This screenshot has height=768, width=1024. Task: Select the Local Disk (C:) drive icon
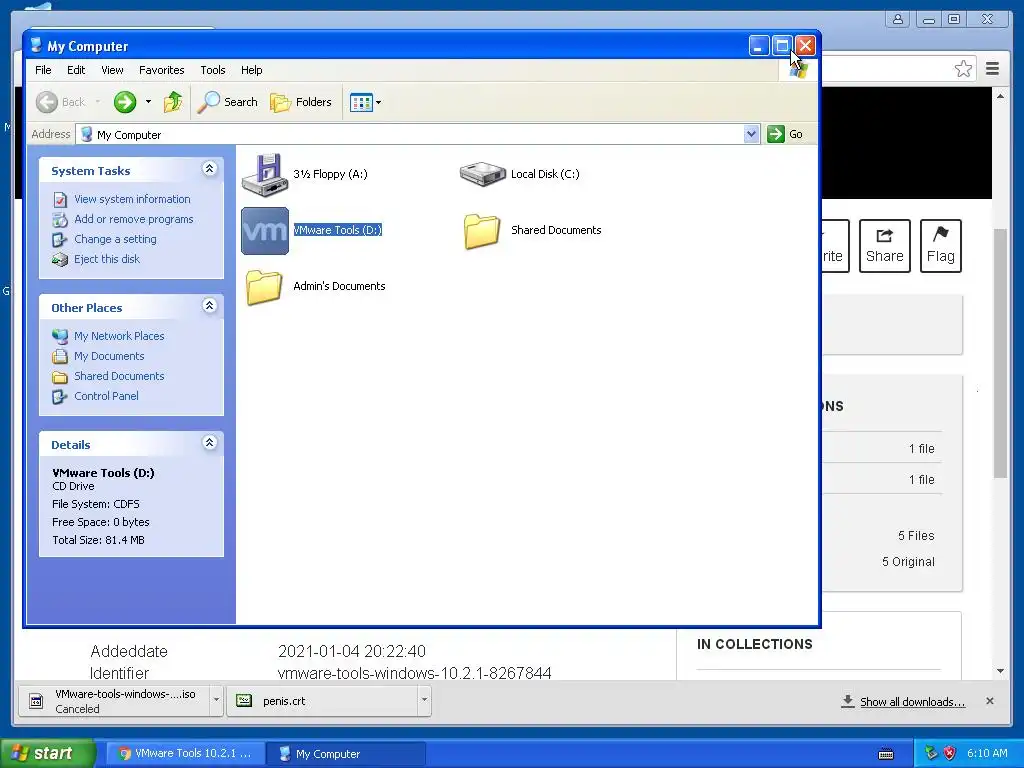click(483, 174)
